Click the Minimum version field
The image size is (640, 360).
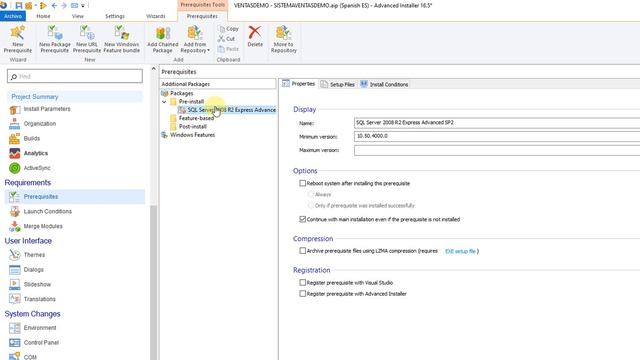click(x=497, y=136)
